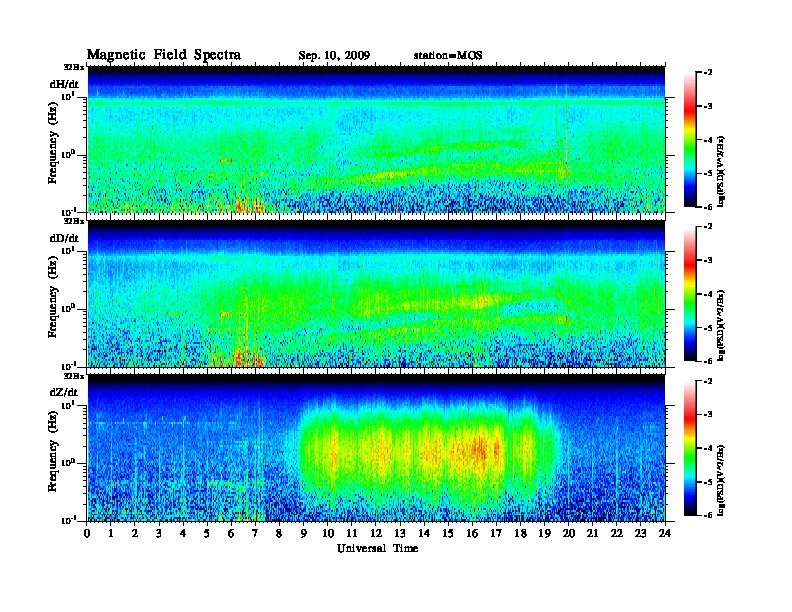The width and height of the screenshot is (792, 612).
Task: Click the dH/dt spectrogram plot
Action: coord(376,139)
